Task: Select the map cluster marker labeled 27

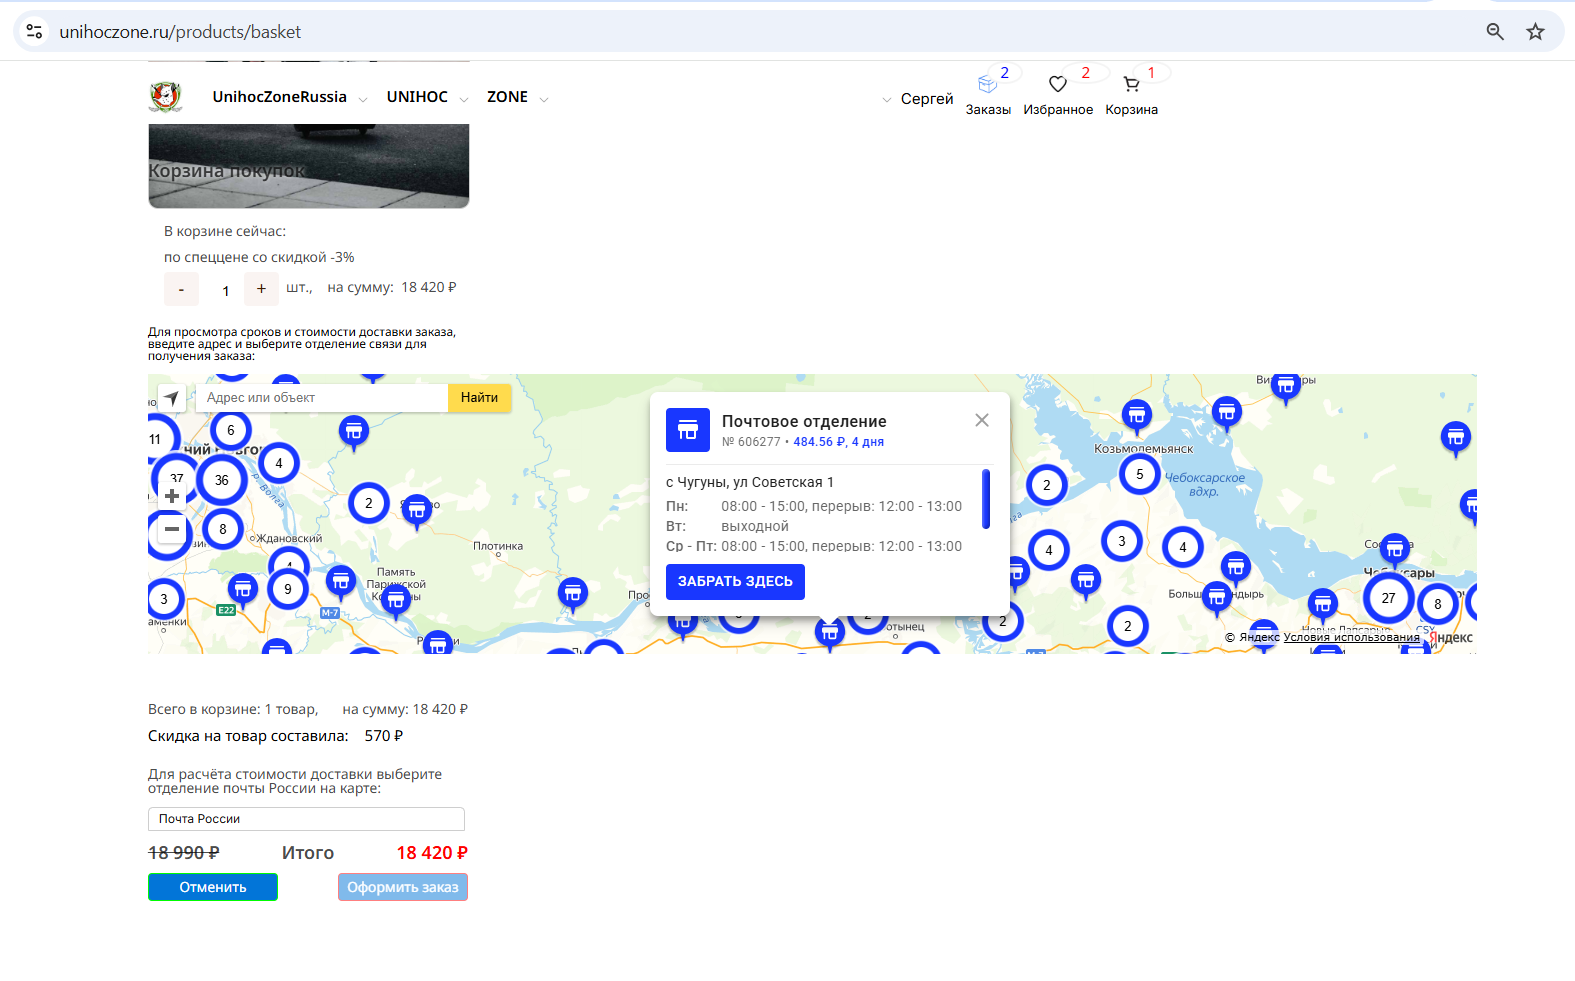Action: pos(1388,598)
